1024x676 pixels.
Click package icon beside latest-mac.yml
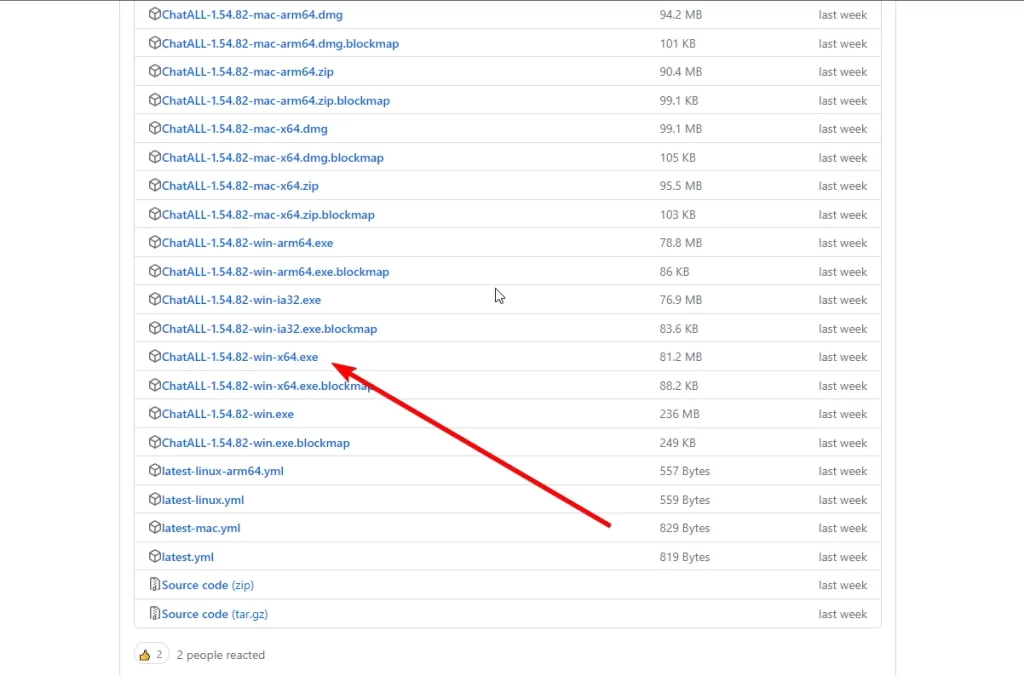point(155,527)
